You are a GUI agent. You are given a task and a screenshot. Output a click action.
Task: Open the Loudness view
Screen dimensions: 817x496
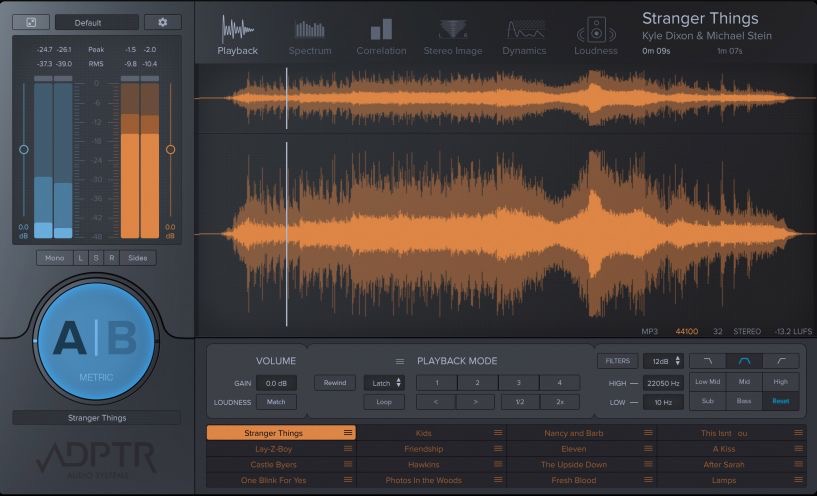(596, 36)
